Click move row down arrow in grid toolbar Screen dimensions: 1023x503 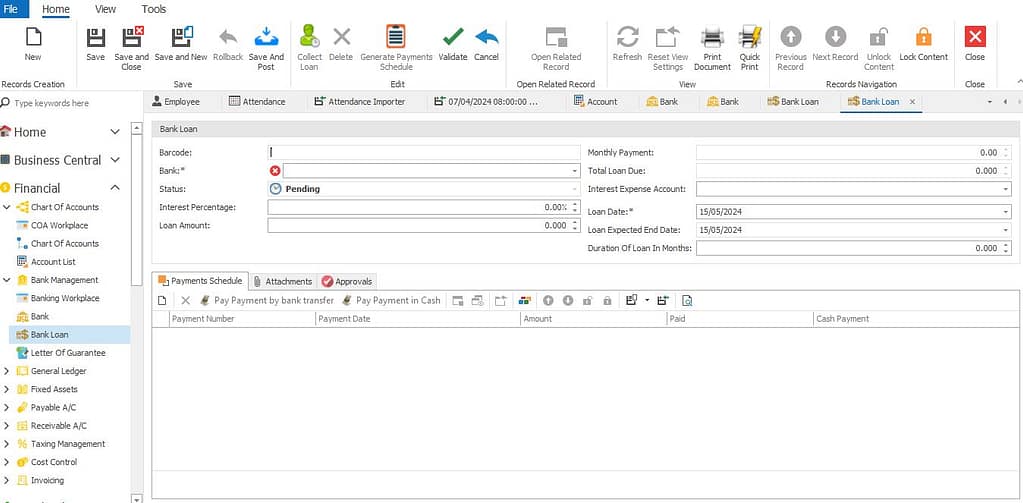pos(568,301)
